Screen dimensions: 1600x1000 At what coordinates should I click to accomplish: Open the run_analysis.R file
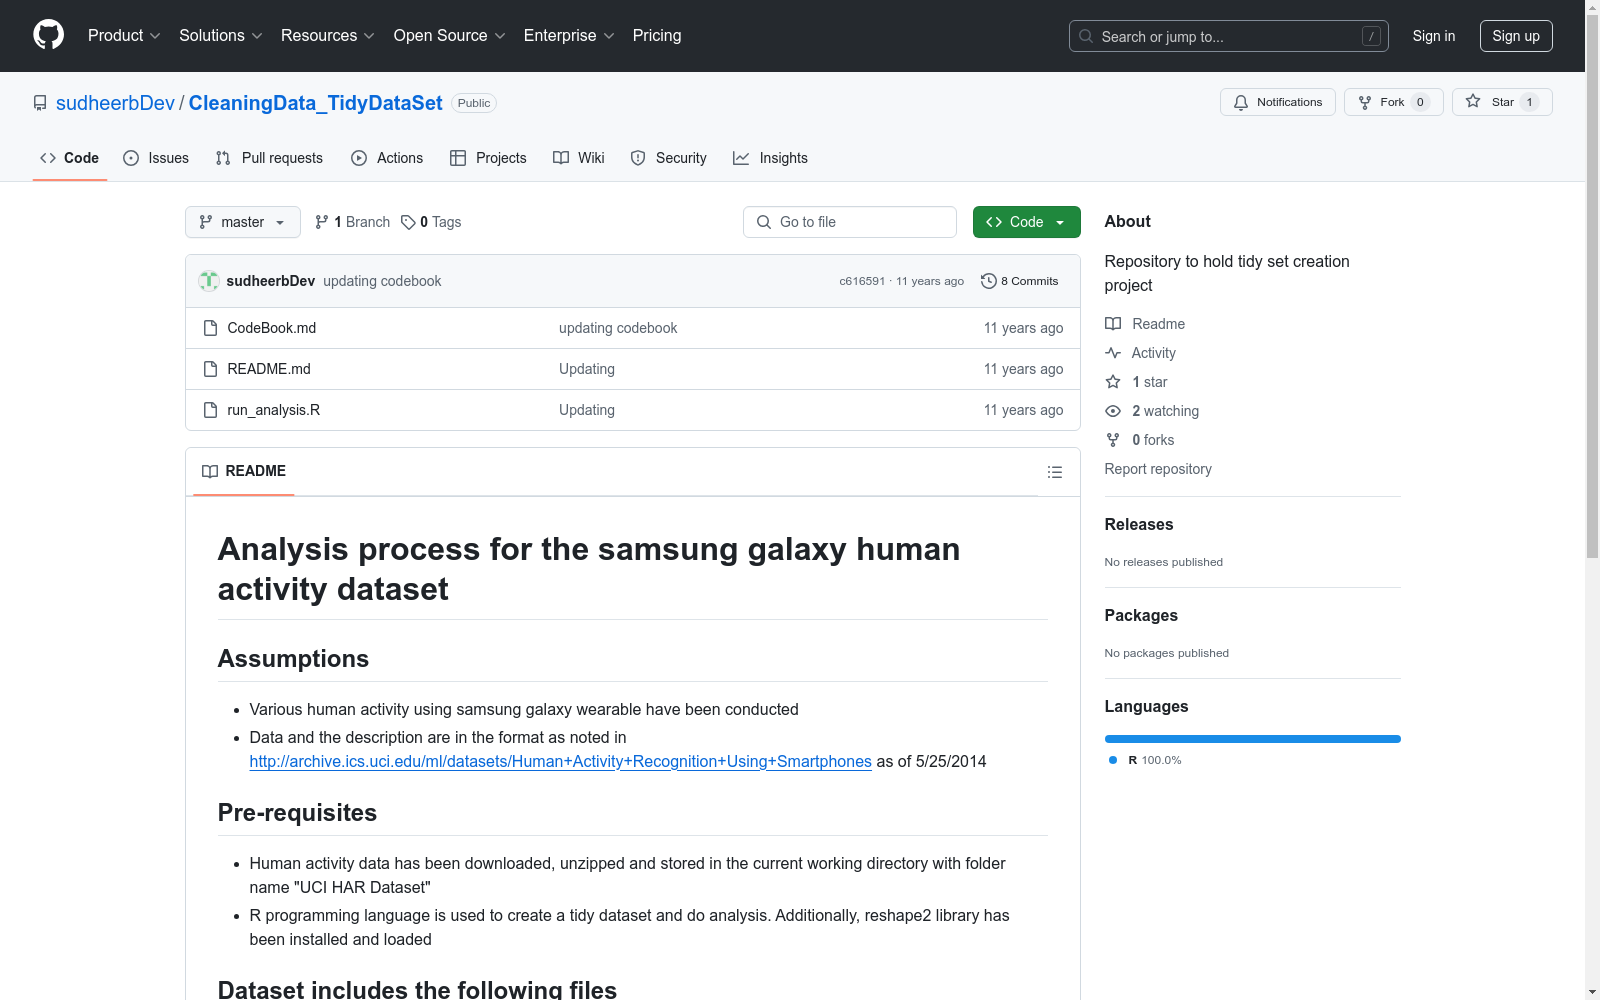click(x=274, y=410)
